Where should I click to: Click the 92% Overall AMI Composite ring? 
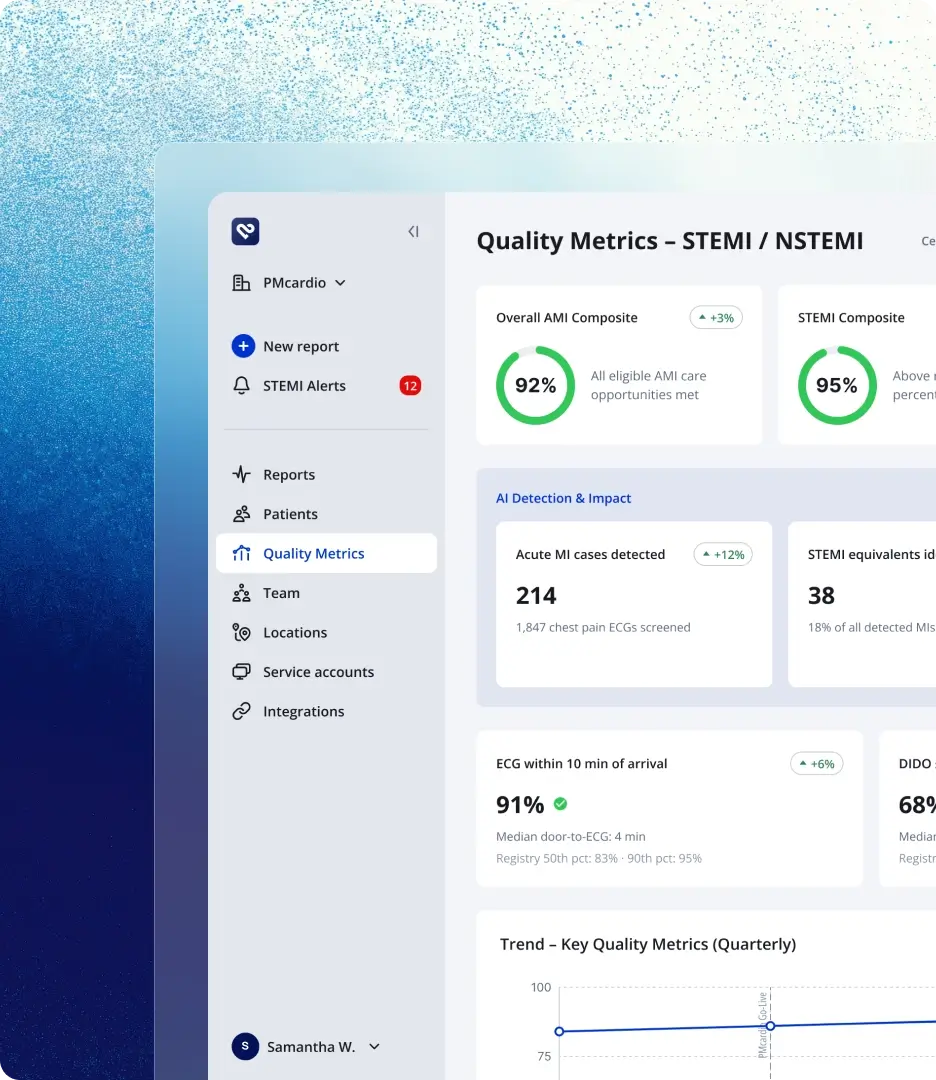(x=535, y=385)
